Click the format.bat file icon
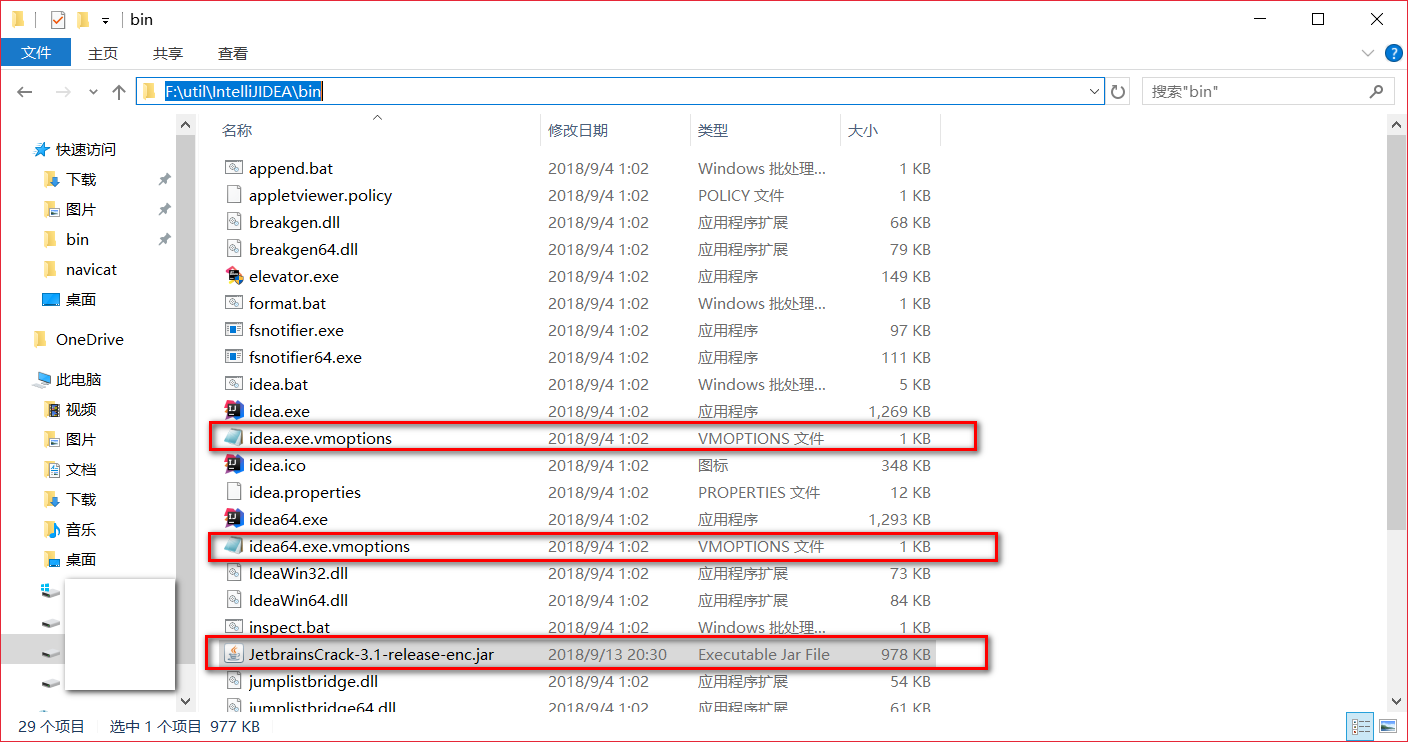1408x742 pixels. click(234, 303)
